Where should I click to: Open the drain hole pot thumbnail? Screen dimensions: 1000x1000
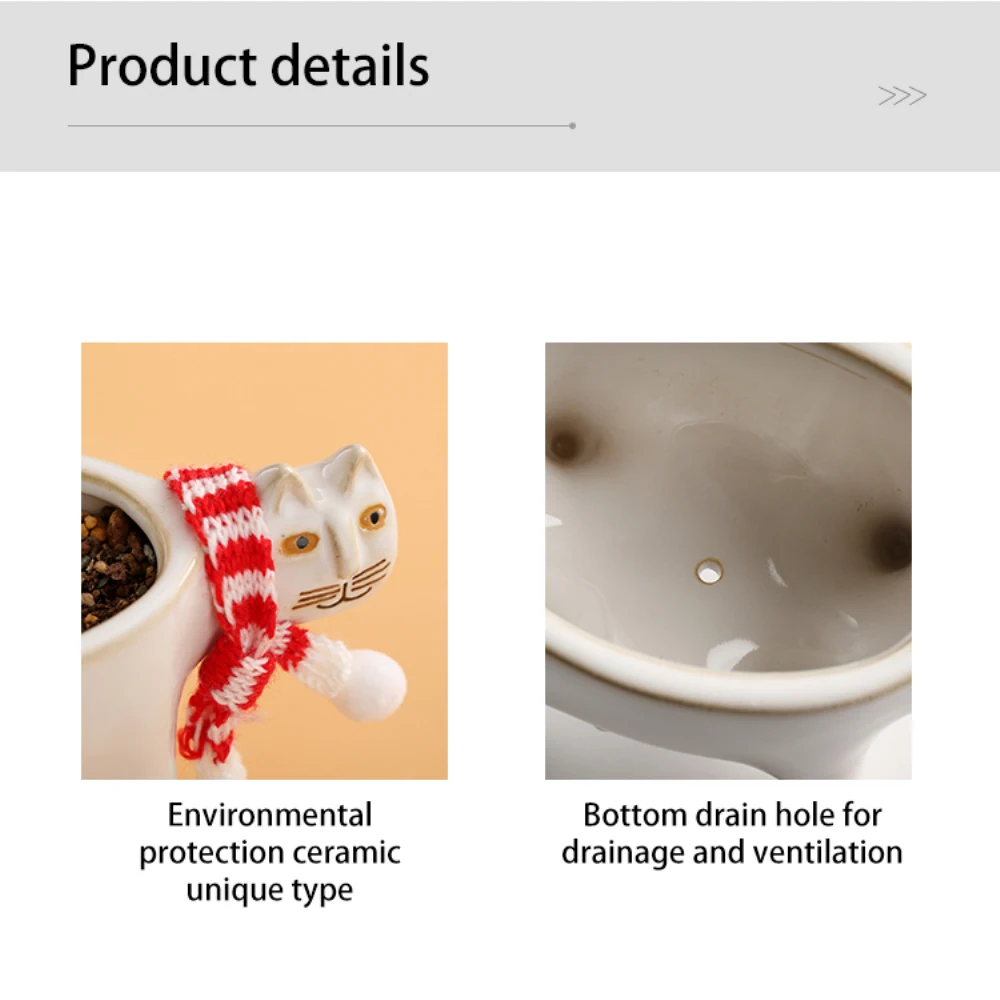728,561
